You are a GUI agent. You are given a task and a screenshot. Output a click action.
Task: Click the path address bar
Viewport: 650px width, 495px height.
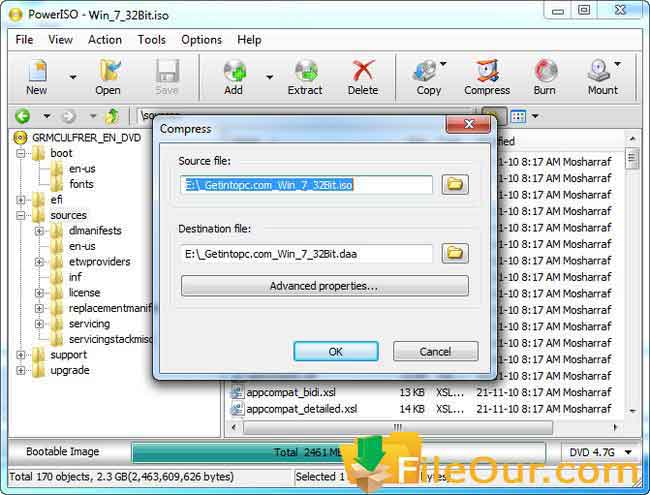pyautogui.click(x=305, y=116)
